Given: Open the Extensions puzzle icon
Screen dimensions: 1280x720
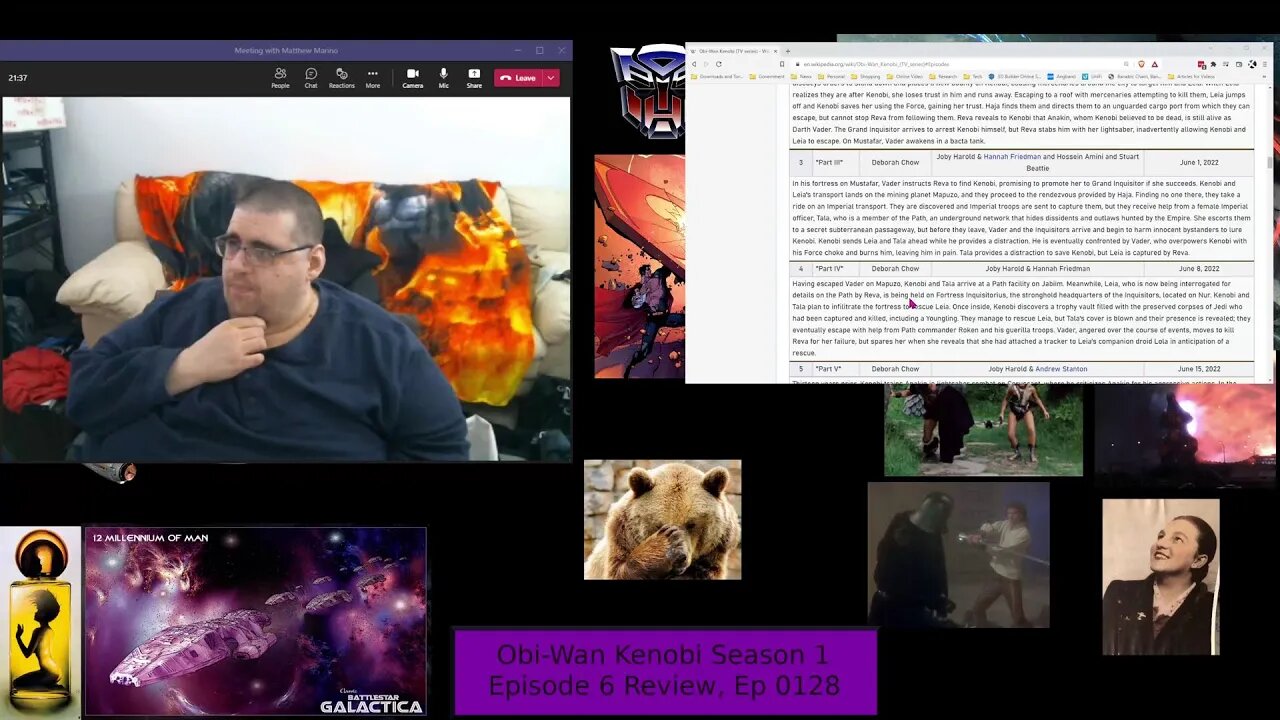Looking at the screenshot, I should pyautogui.click(x=1213, y=64).
